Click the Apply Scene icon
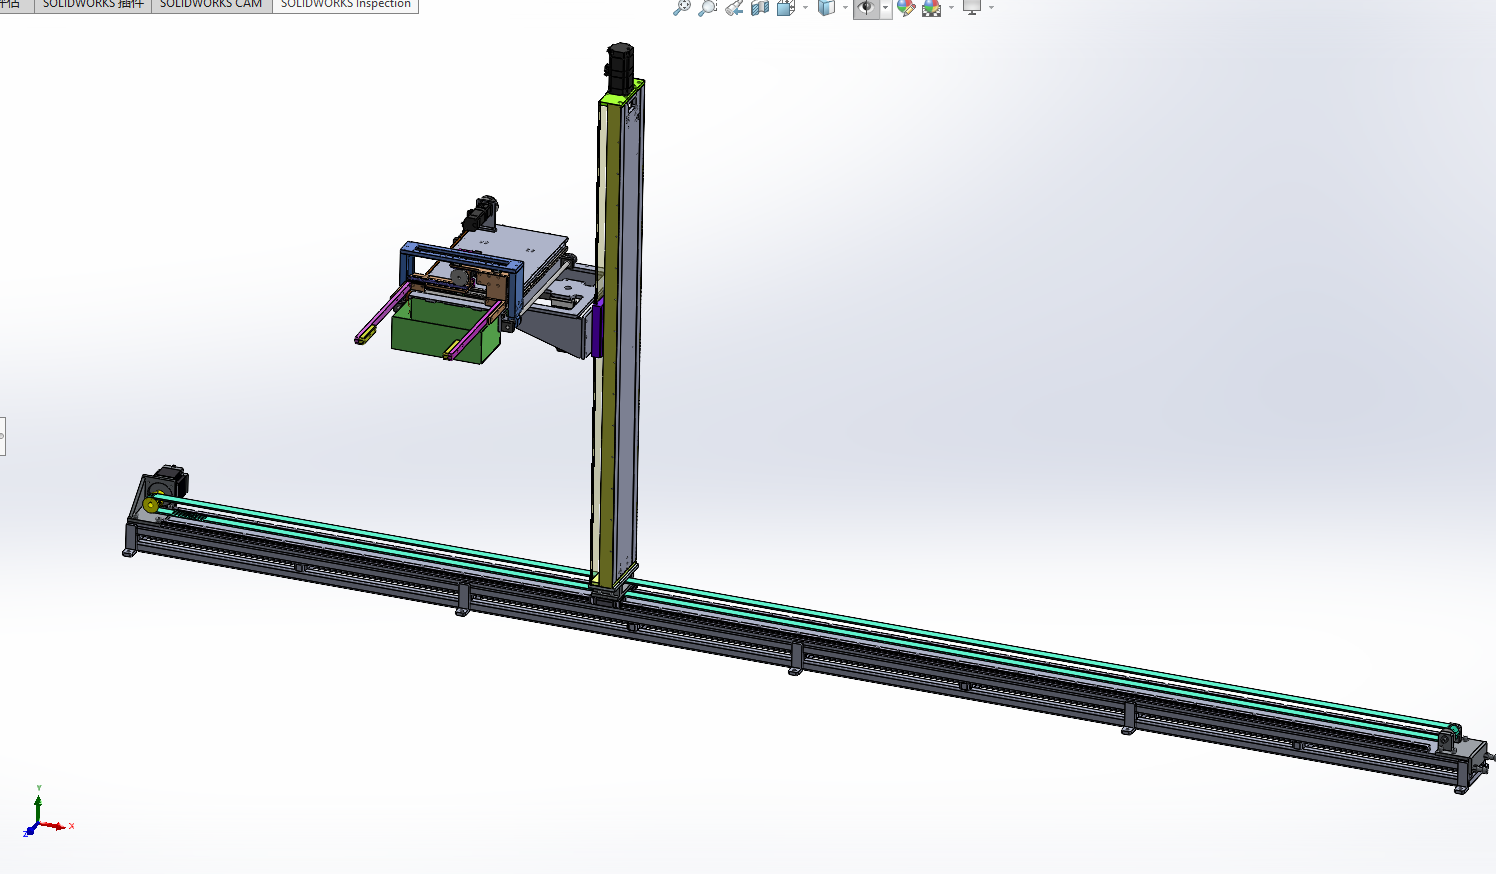This screenshot has width=1496, height=874. click(x=932, y=8)
